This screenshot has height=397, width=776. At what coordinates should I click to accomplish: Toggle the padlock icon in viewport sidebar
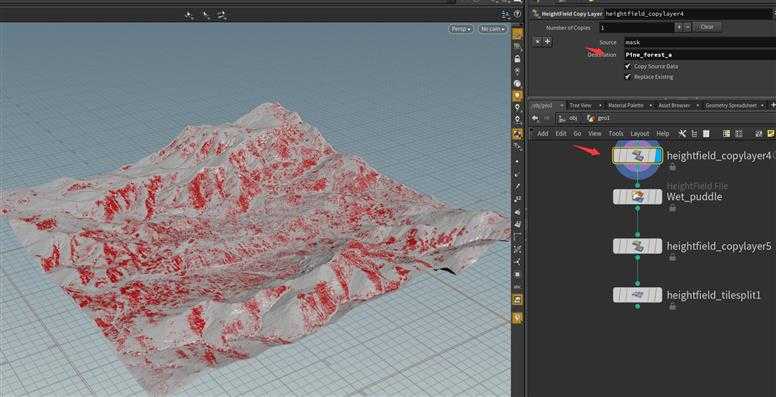pos(518,59)
